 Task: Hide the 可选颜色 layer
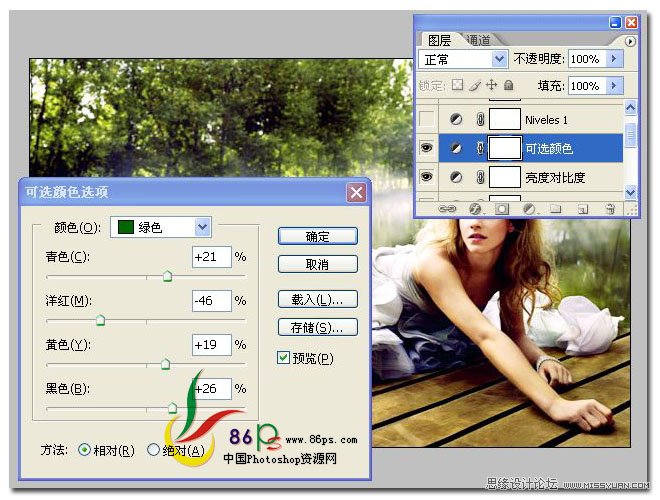pyautogui.click(x=426, y=148)
